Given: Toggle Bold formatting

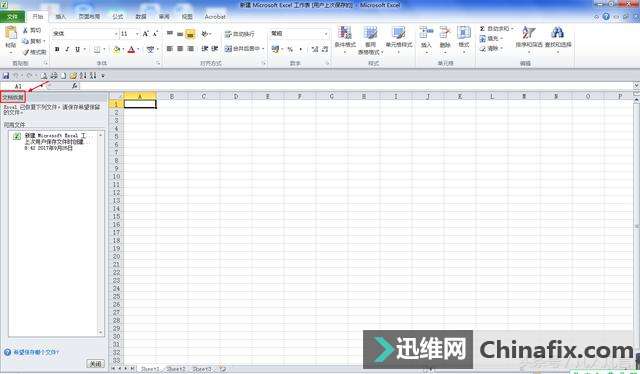Looking at the screenshot, I should click(57, 49).
